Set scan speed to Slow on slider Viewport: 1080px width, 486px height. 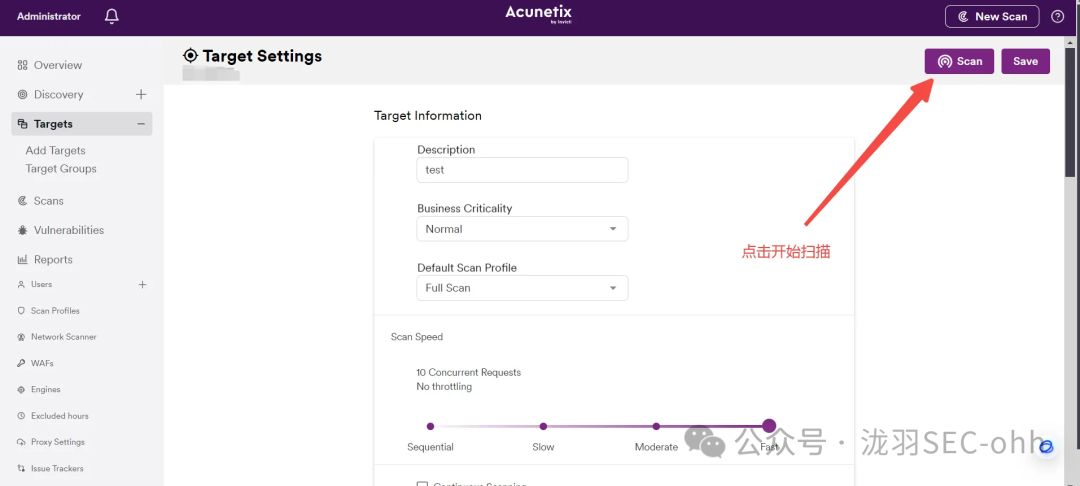tap(543, 426)
